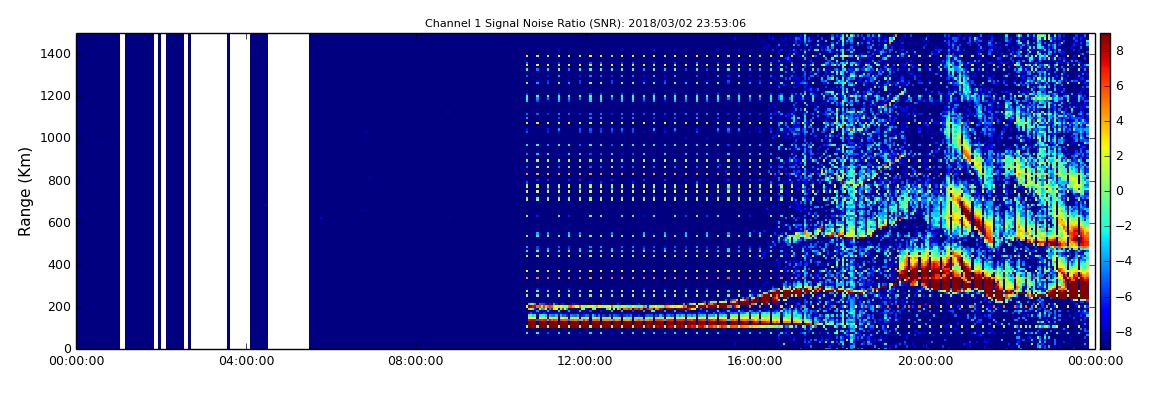Viewport: 1150px width, 407px height.
Task: Click the 600 range tick label
Action: click(x=60, y=222)
